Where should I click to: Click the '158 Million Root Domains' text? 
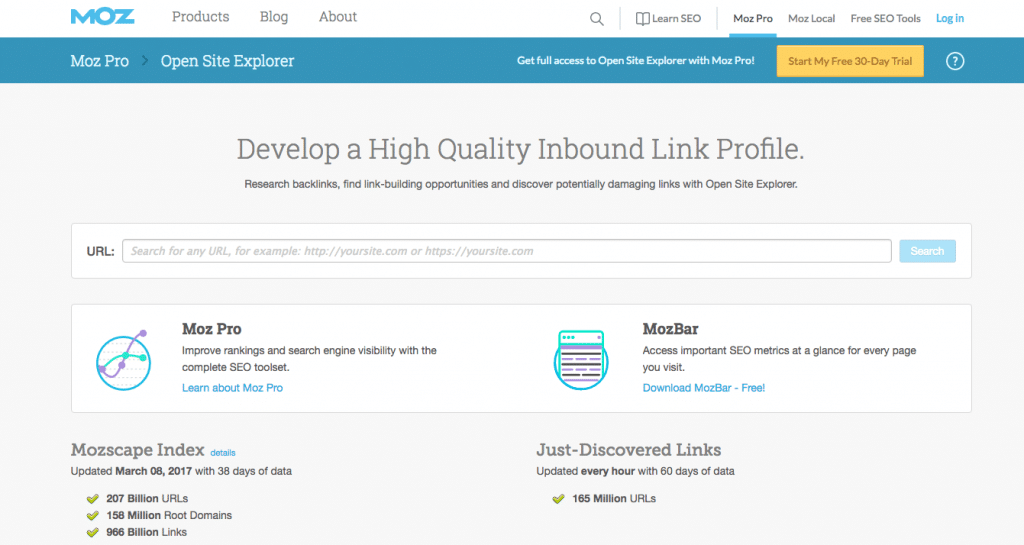pyautogui.click(x=169, y=516)
